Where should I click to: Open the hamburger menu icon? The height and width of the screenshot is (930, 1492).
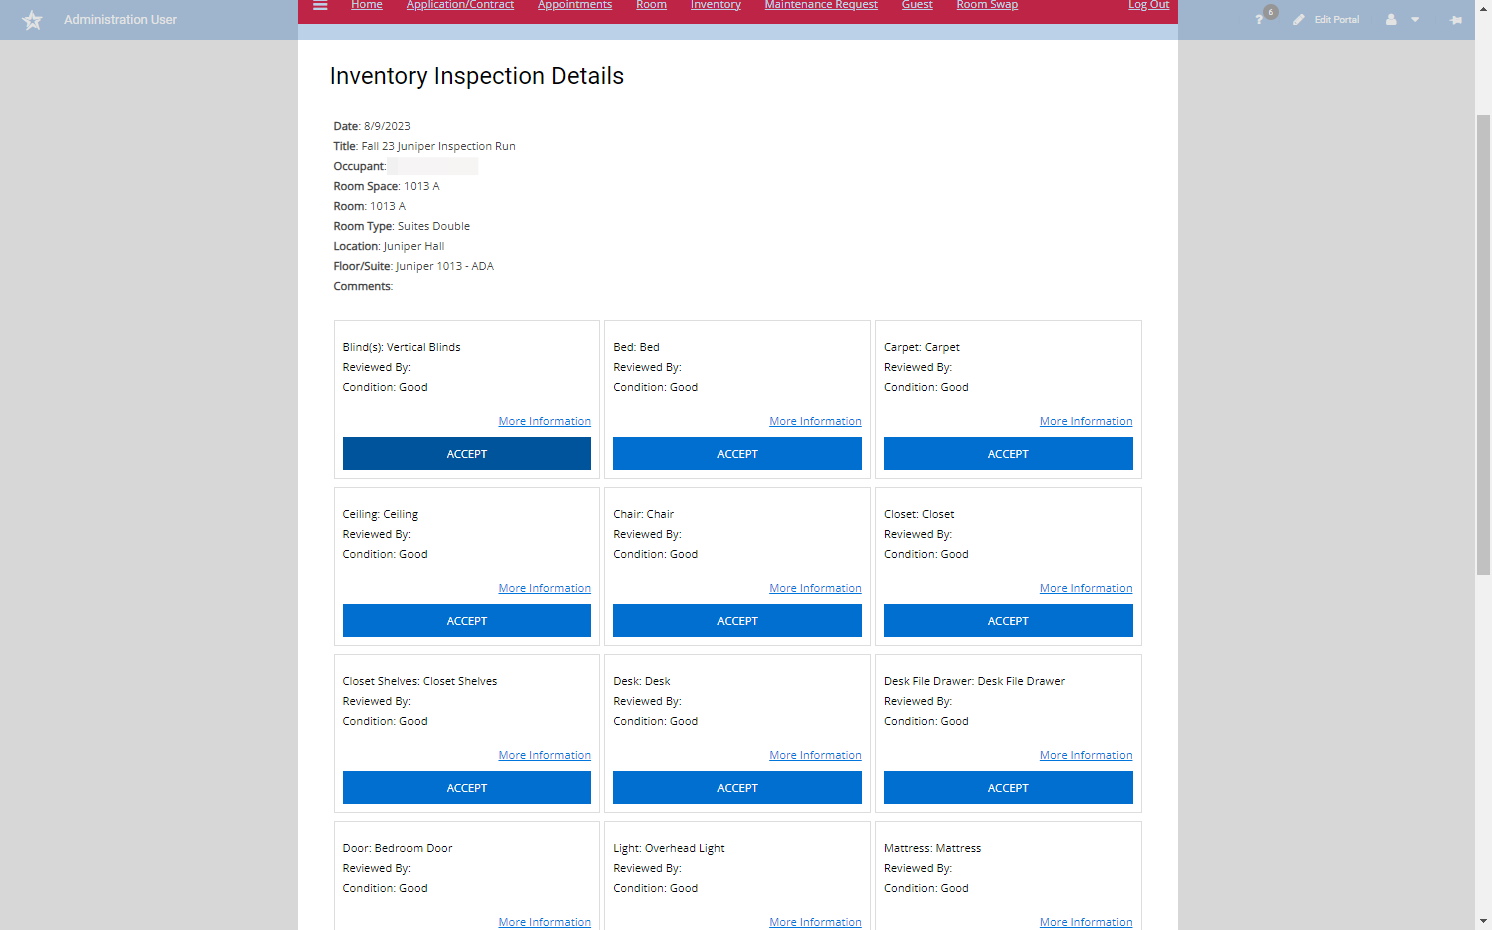click(320, 5)
